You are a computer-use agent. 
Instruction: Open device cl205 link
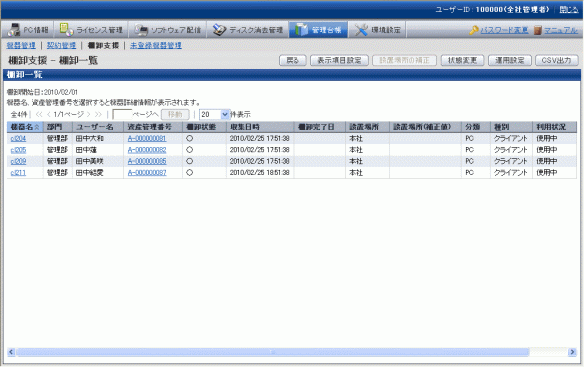(x=18, y=150)
